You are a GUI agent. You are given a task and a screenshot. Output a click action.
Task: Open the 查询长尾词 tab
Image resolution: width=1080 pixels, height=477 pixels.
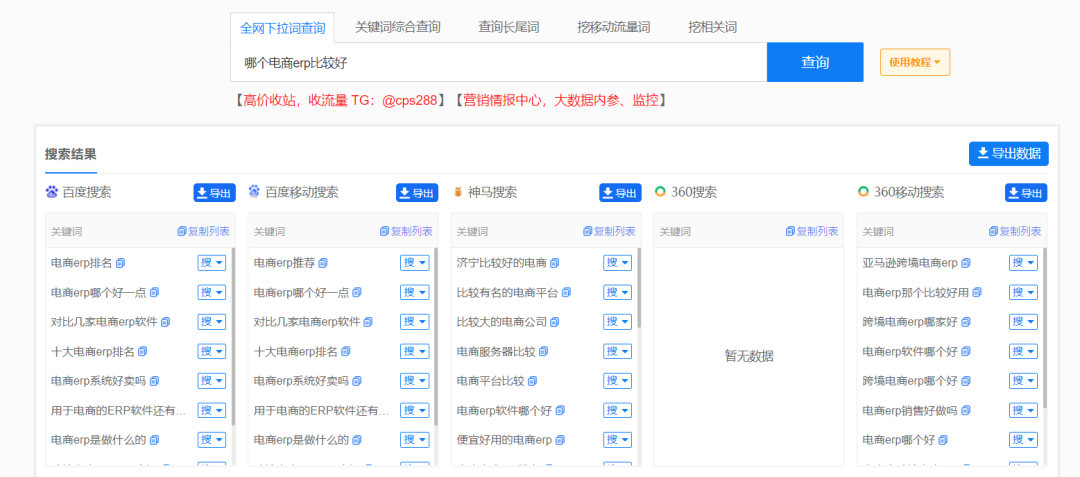[x=508, y=28]
